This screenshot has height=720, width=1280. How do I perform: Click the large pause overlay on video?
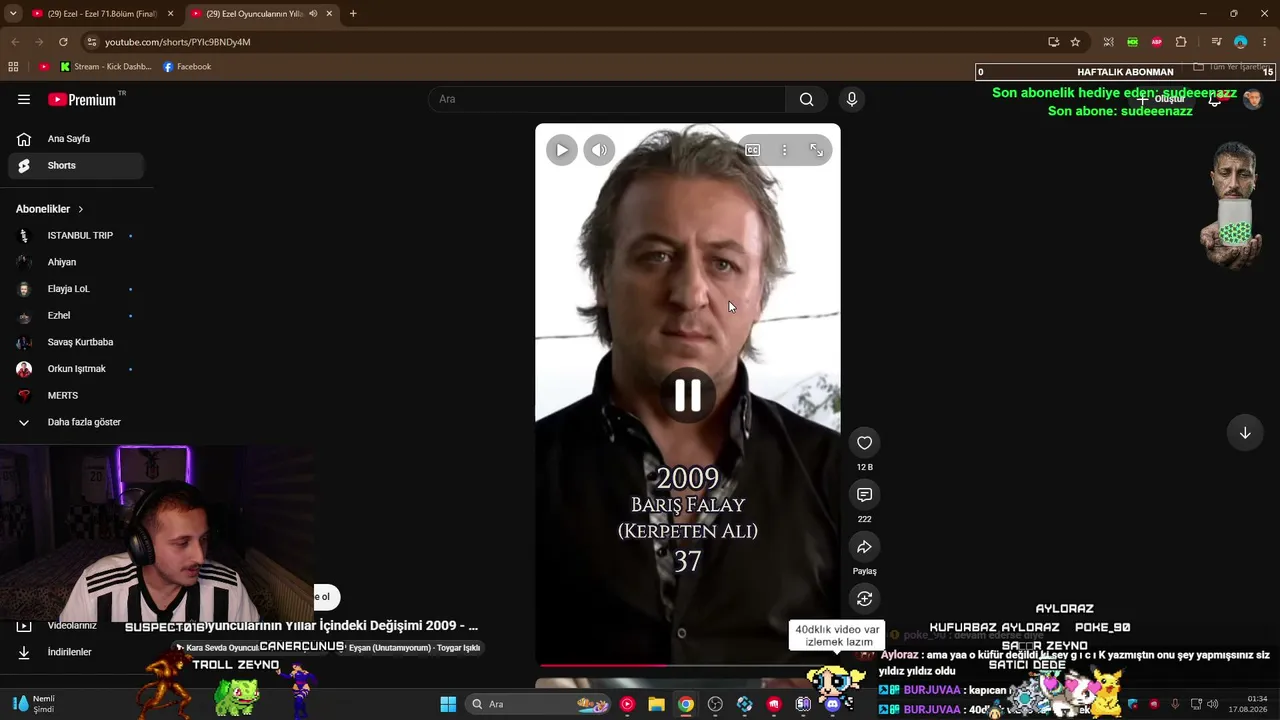pyautogui.click(x=688, y=395)
